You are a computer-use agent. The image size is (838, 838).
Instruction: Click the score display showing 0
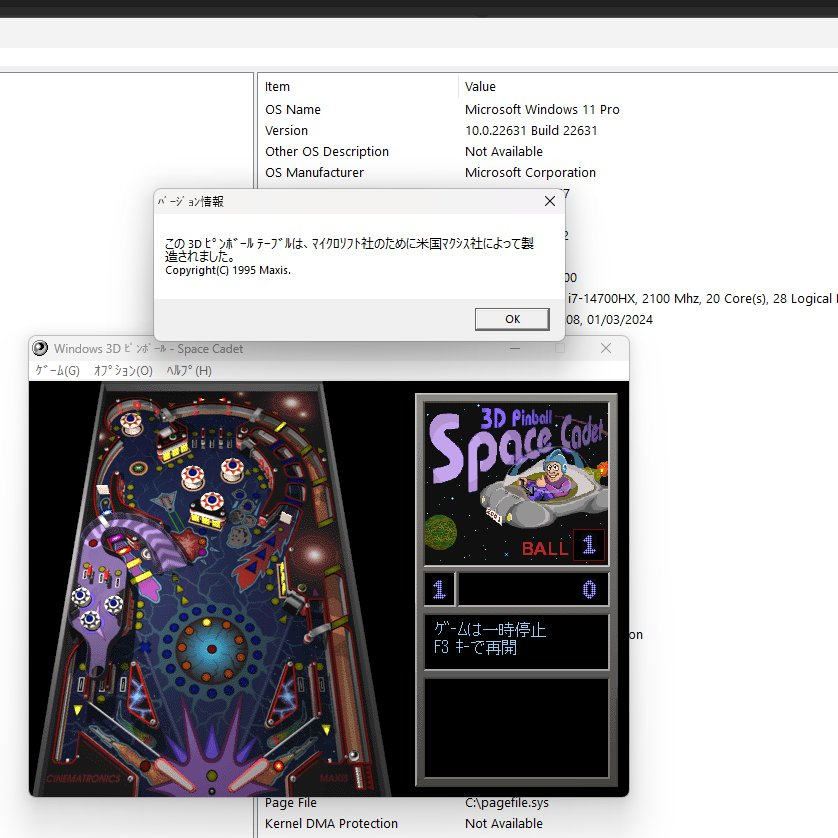point(533,589)
